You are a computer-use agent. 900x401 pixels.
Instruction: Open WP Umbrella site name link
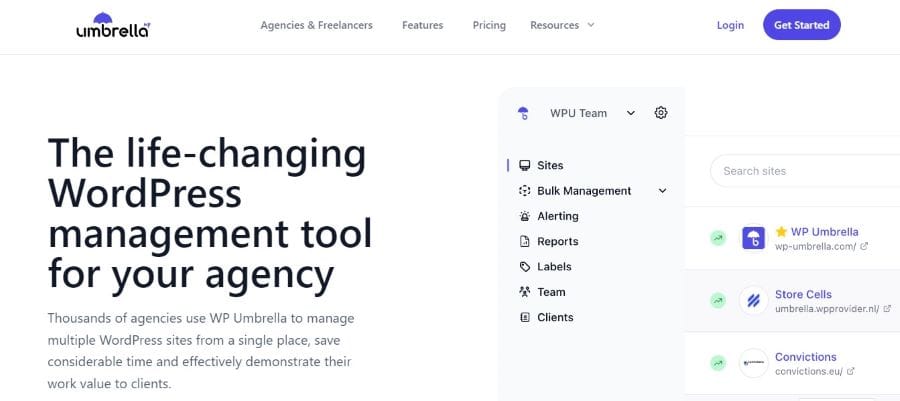click(x=824, y=232)
